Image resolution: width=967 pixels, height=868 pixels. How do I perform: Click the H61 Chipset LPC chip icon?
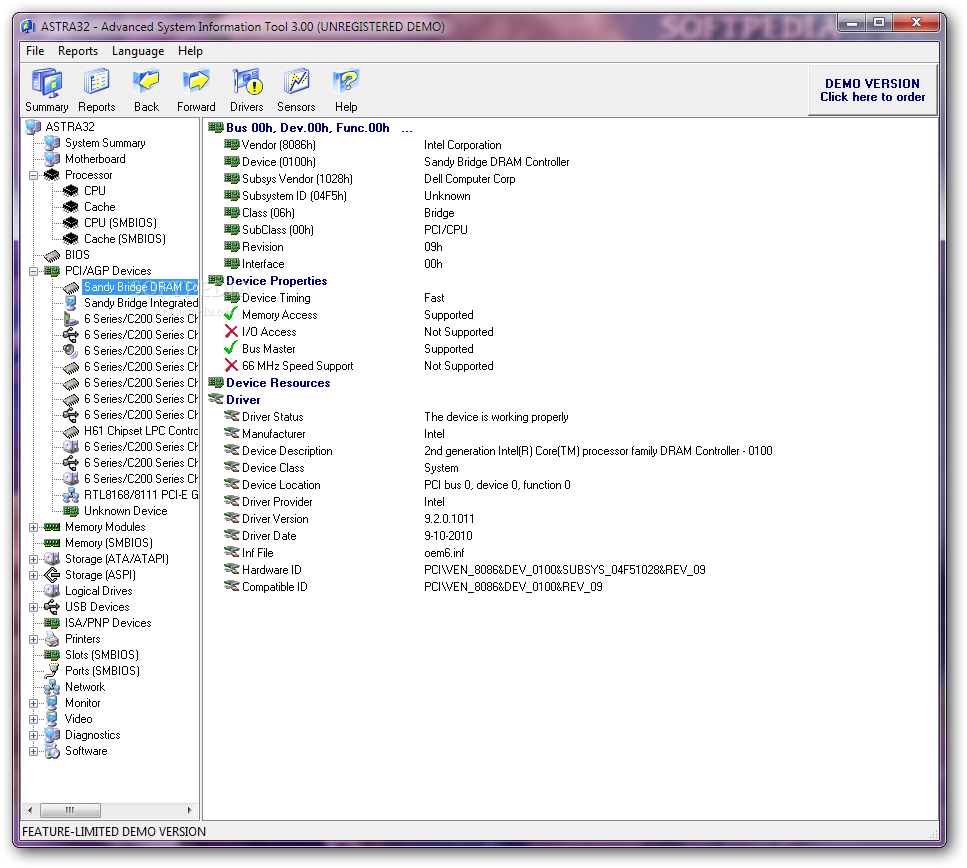(x=71, y=431)
